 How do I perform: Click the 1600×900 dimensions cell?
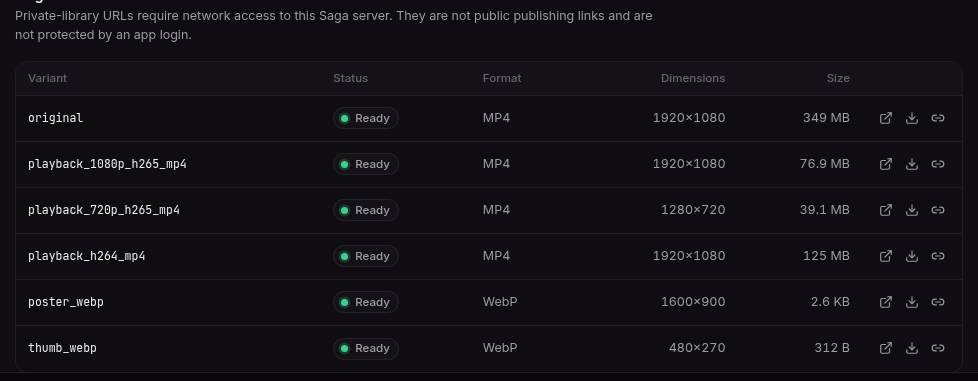click(693, 302)
